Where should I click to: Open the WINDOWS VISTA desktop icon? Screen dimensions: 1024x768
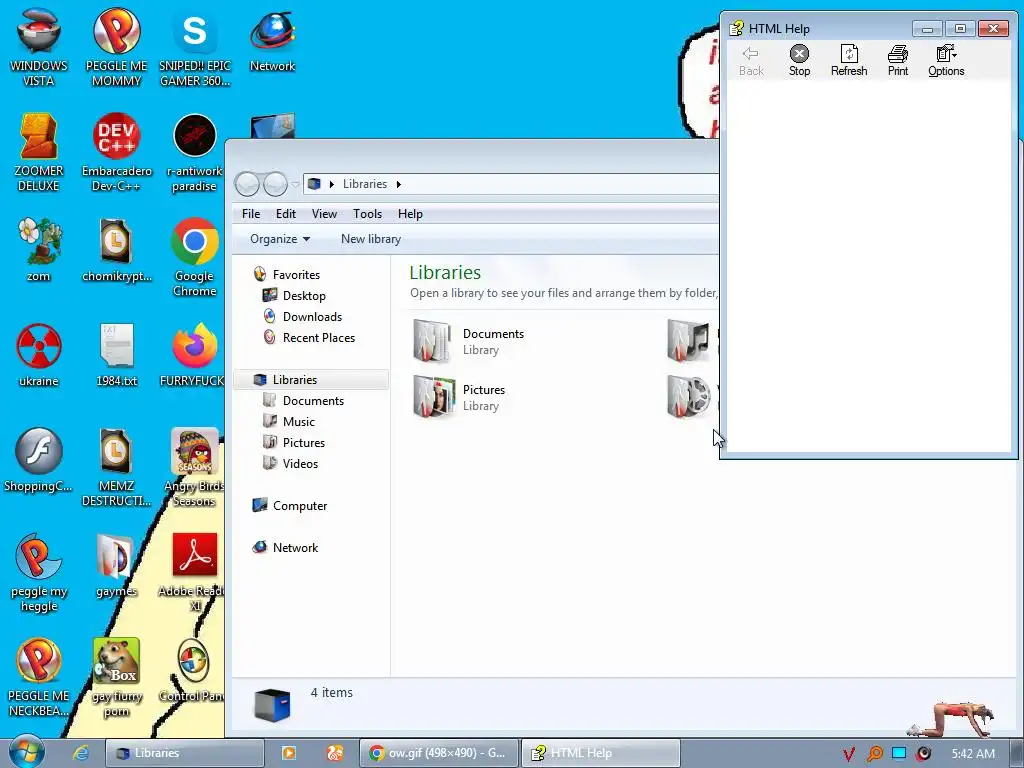(x=39, y=47)
